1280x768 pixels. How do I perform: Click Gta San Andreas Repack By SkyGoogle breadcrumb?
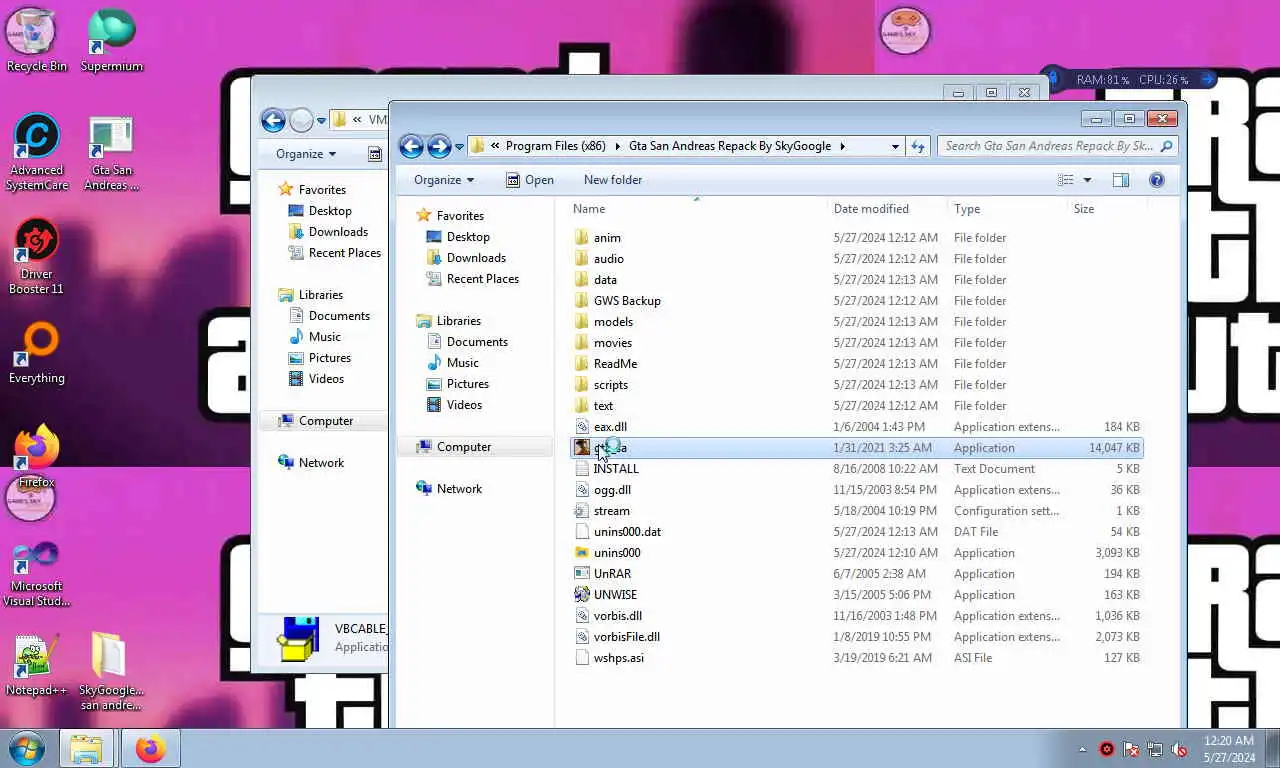click(730, 146)
